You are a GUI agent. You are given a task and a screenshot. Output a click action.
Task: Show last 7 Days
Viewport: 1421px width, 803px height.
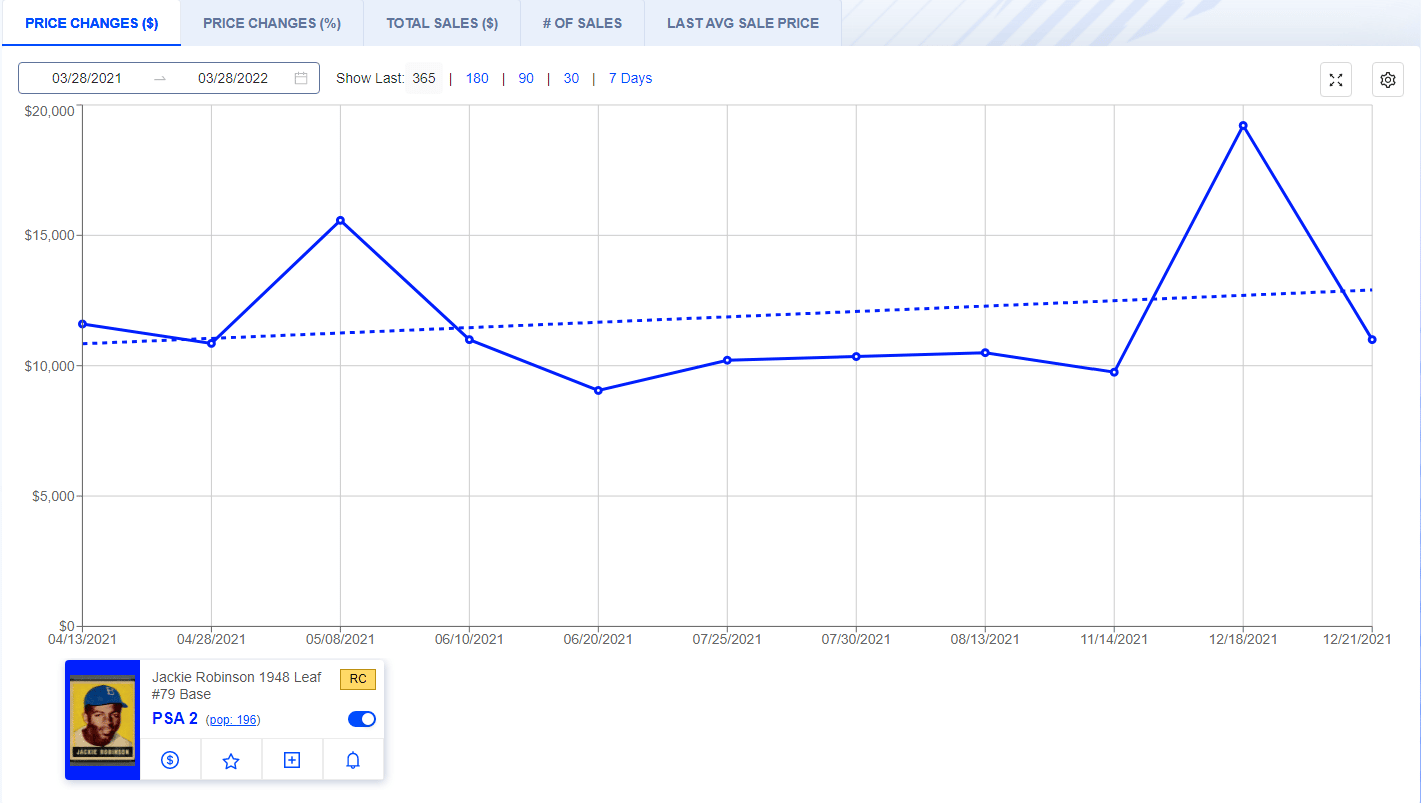630,78
